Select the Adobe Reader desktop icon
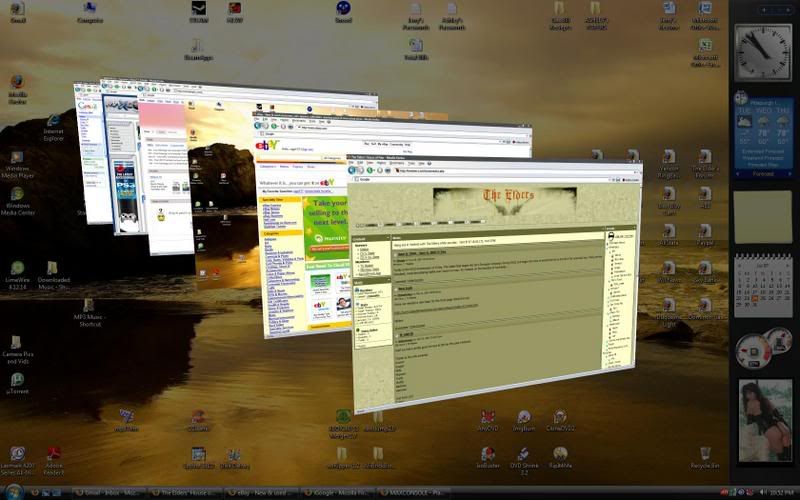The image size is (800, 500). pyautogui.click(x=53, y=461)
